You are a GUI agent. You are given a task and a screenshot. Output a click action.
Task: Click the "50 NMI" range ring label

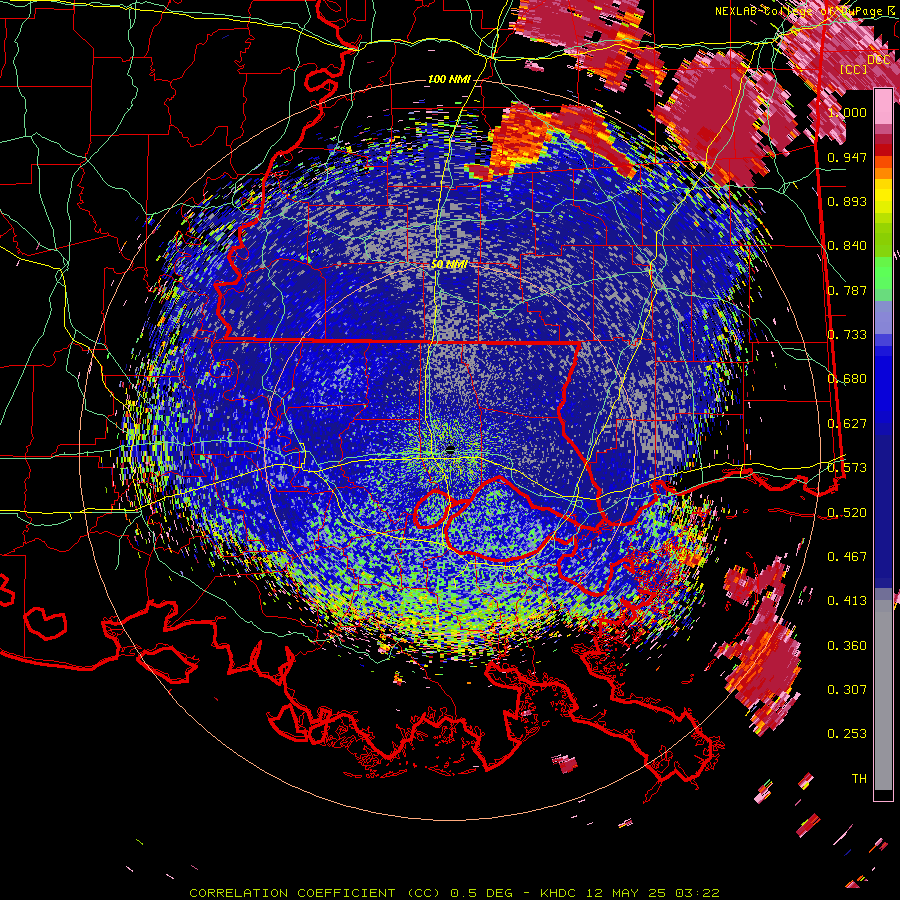click(x=449, y=265)
